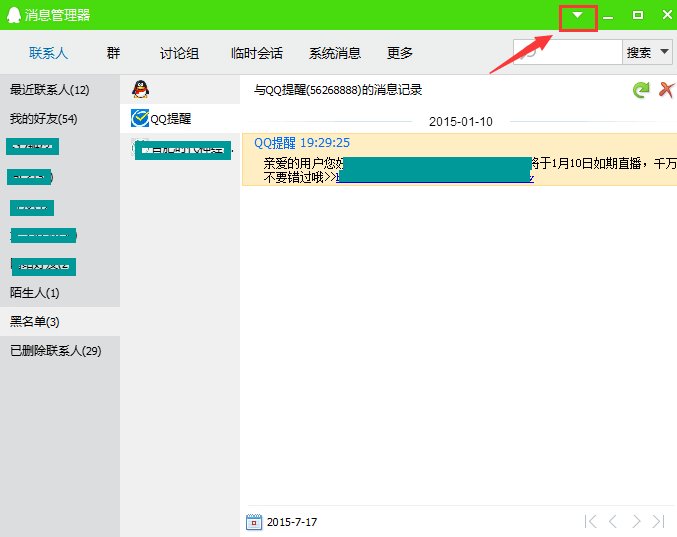Expand the 搜索 dropdown arrow

[x=664, y=52]
